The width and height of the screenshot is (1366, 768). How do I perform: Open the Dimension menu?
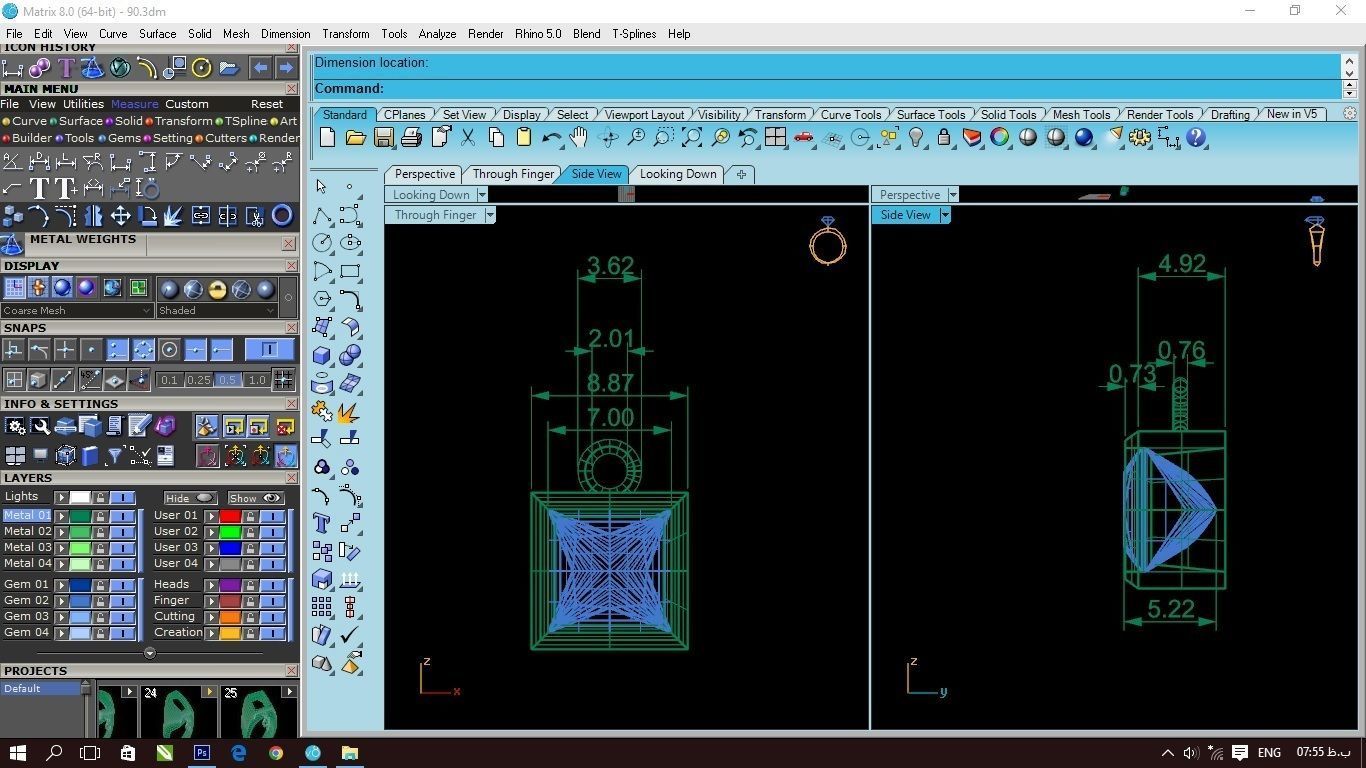click(x=286, y=34)
